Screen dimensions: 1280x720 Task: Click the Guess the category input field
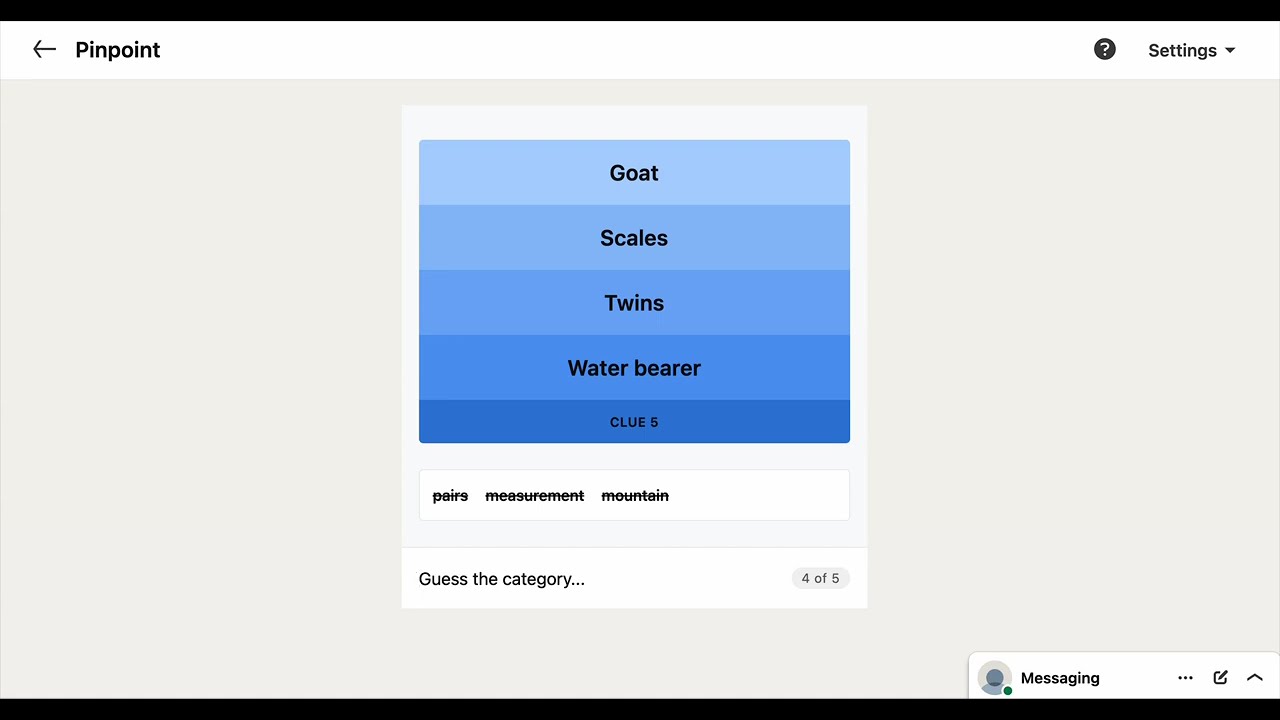(600, 578)
